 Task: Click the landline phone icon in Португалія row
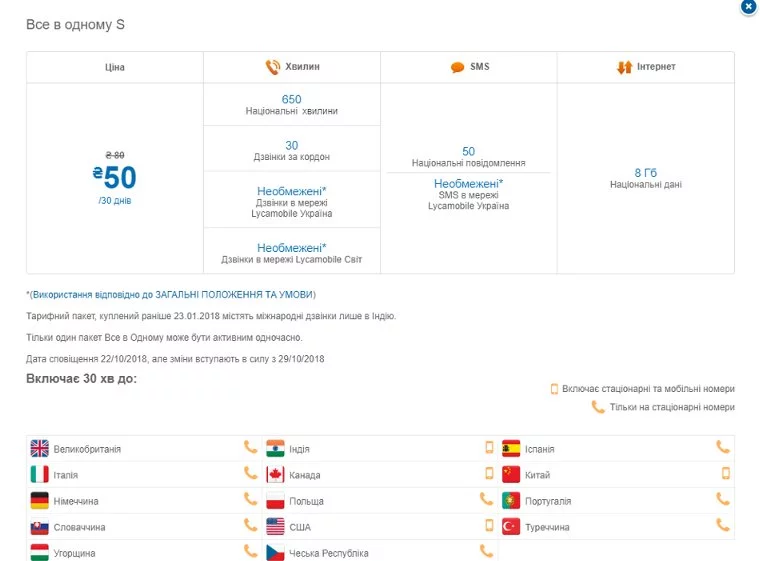723,499
